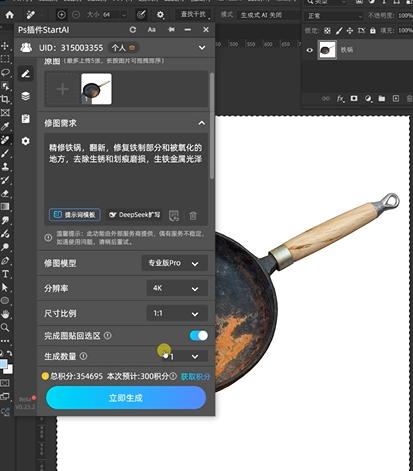Screen dimensions: 413x471
Task: Select the Lasso tool
Action: pos(5,72)
